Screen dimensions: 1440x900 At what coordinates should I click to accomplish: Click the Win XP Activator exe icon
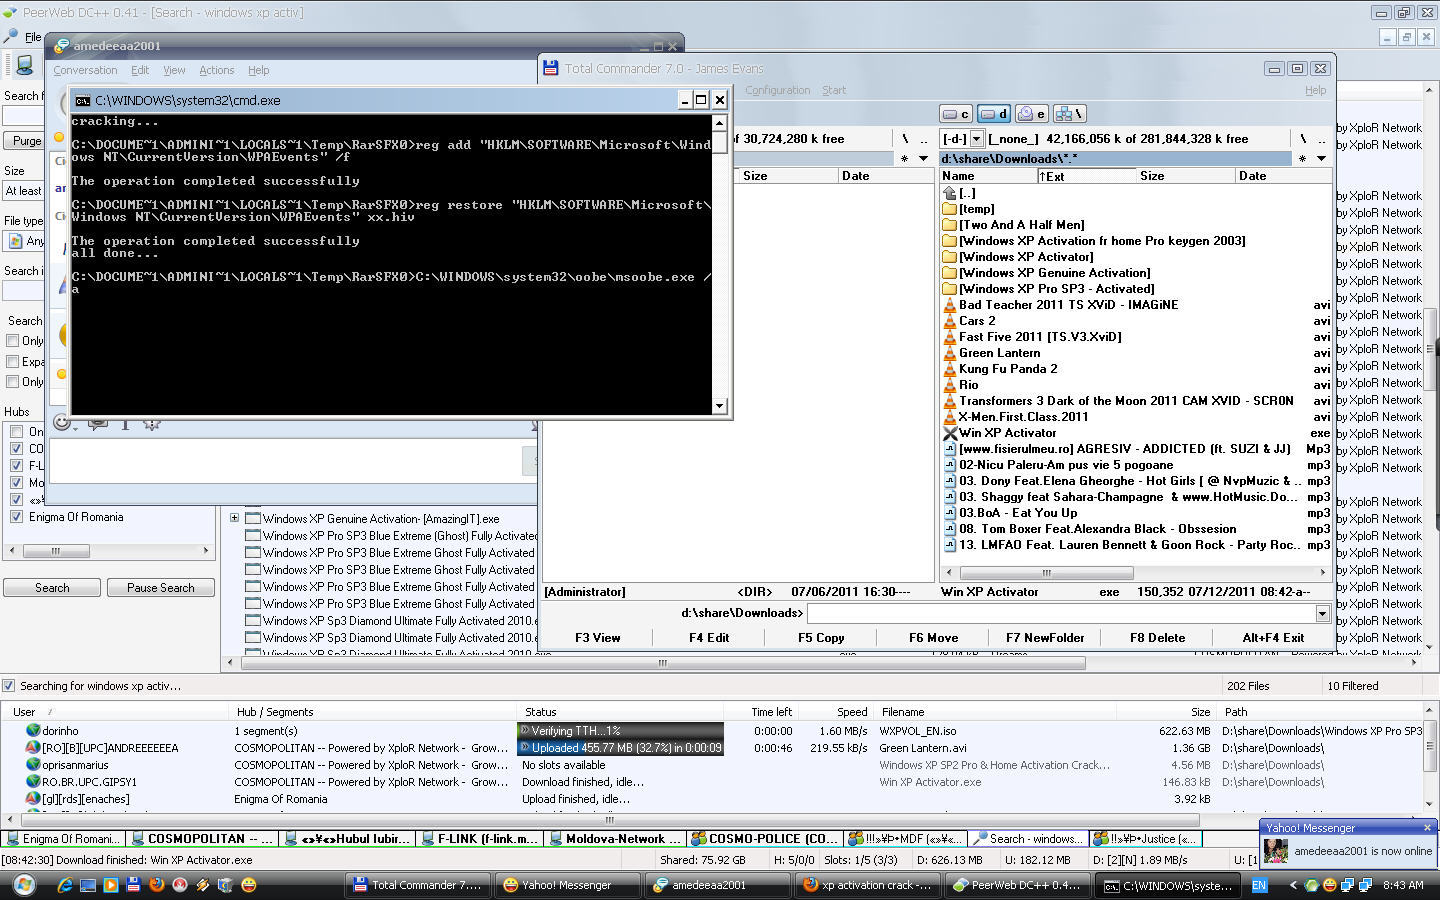(x=950, y=433)
